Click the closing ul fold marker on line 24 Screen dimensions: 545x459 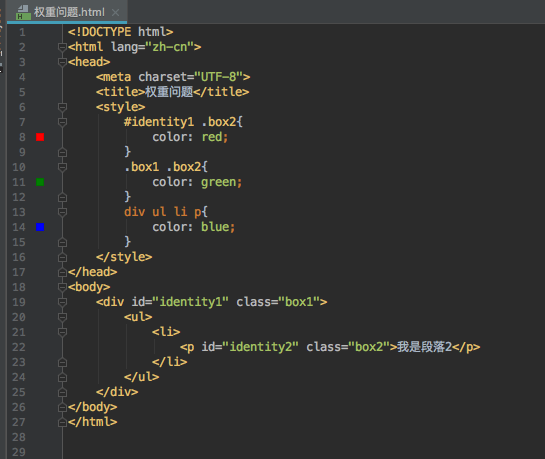tap(62, 377)
